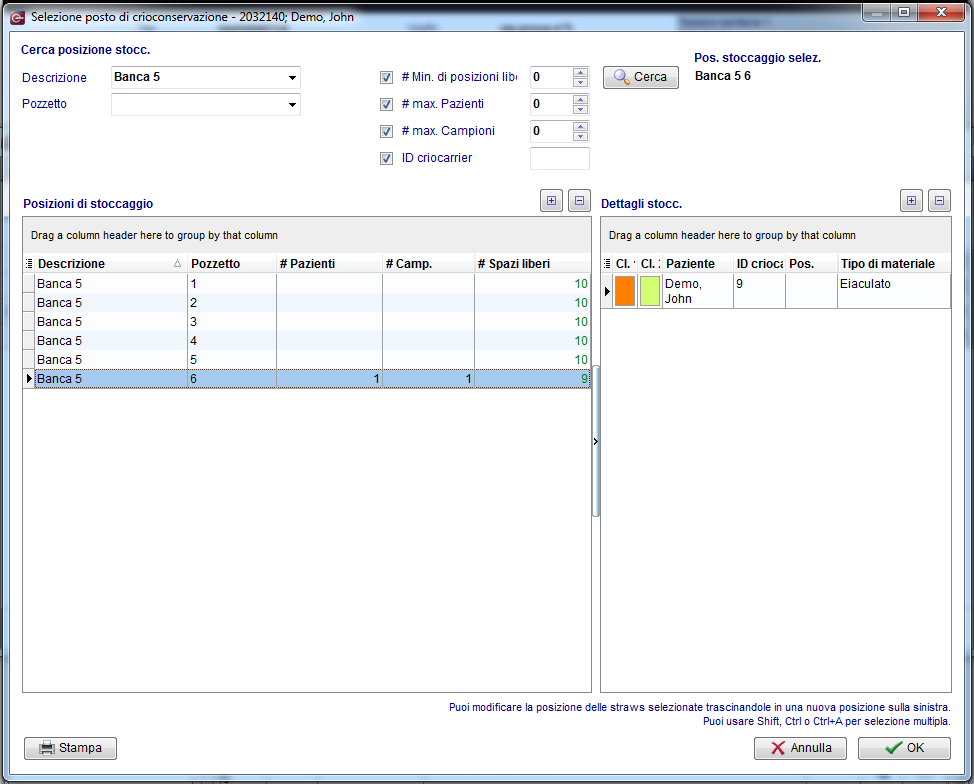Click the Annulla button
Viewport: 974px width, 784px height.
(x=800, y=748)
